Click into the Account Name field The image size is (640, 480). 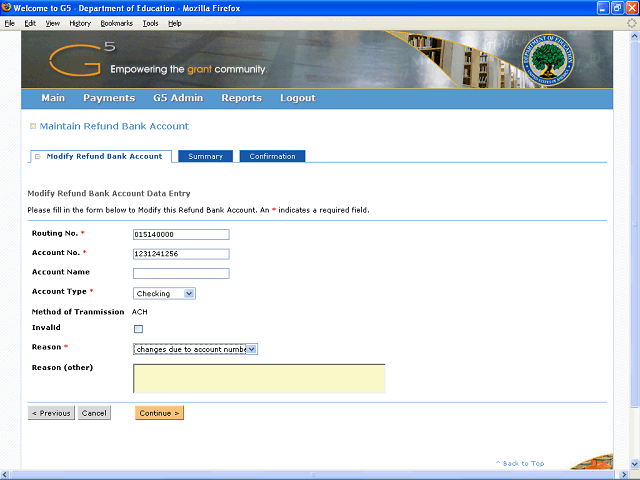[x=181, y=273]
